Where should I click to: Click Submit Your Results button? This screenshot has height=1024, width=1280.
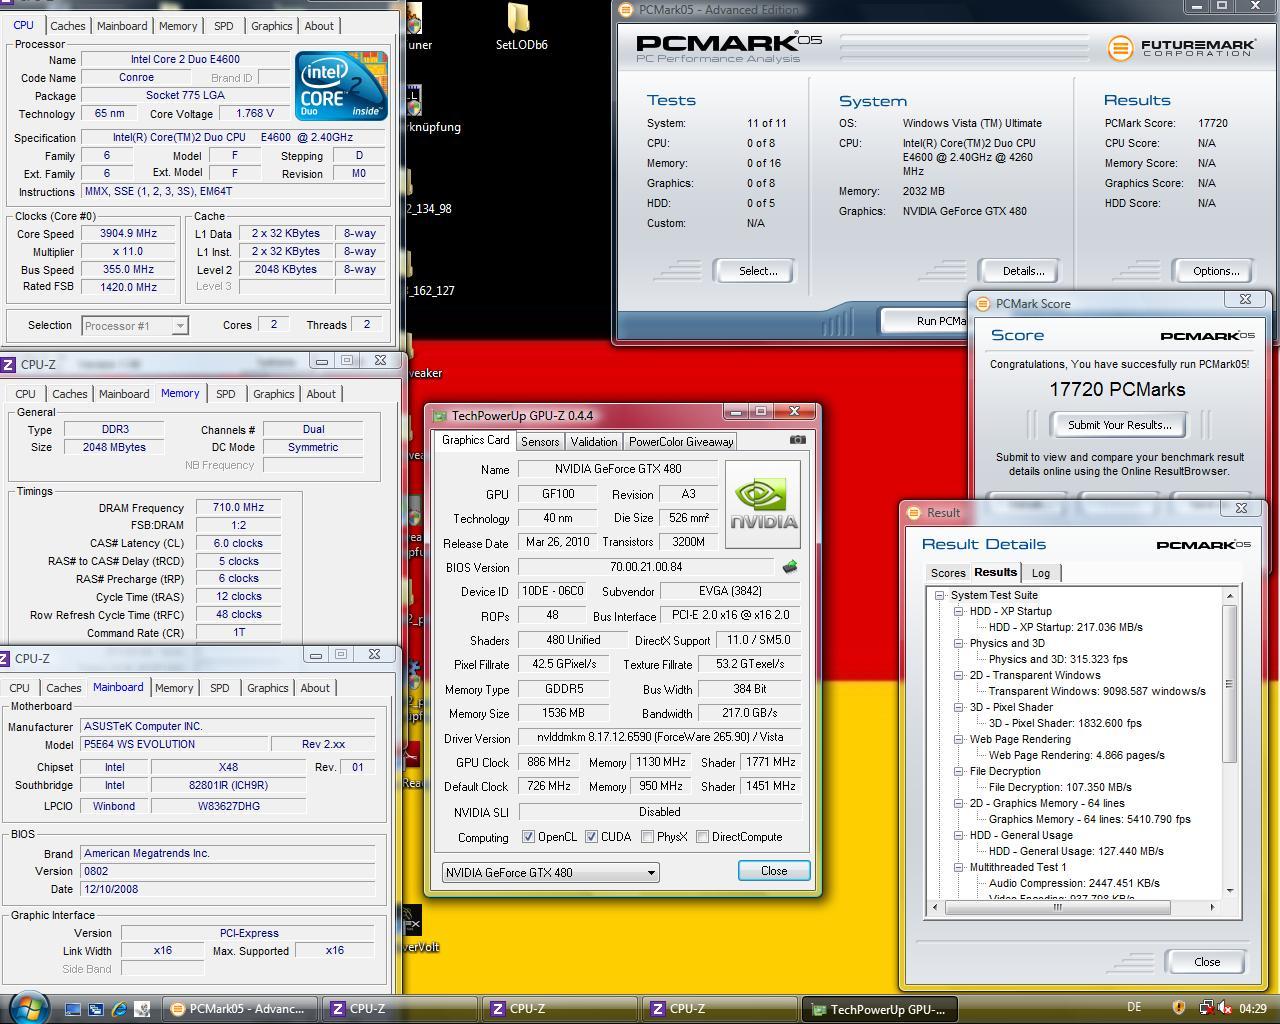(x=1118, y=425)
